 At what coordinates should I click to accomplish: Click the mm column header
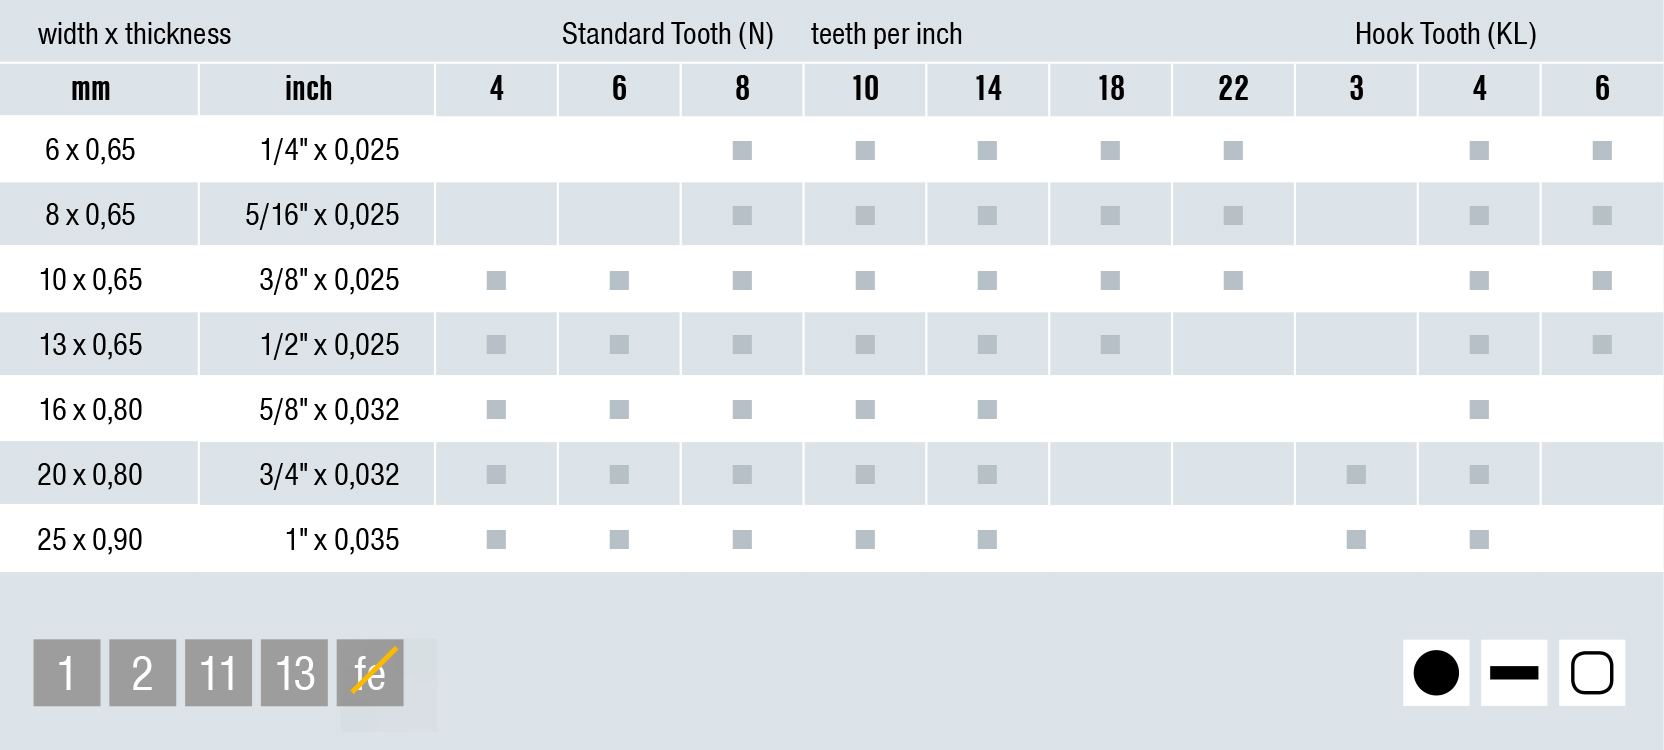pyautogui.click(x=91, y=89)
